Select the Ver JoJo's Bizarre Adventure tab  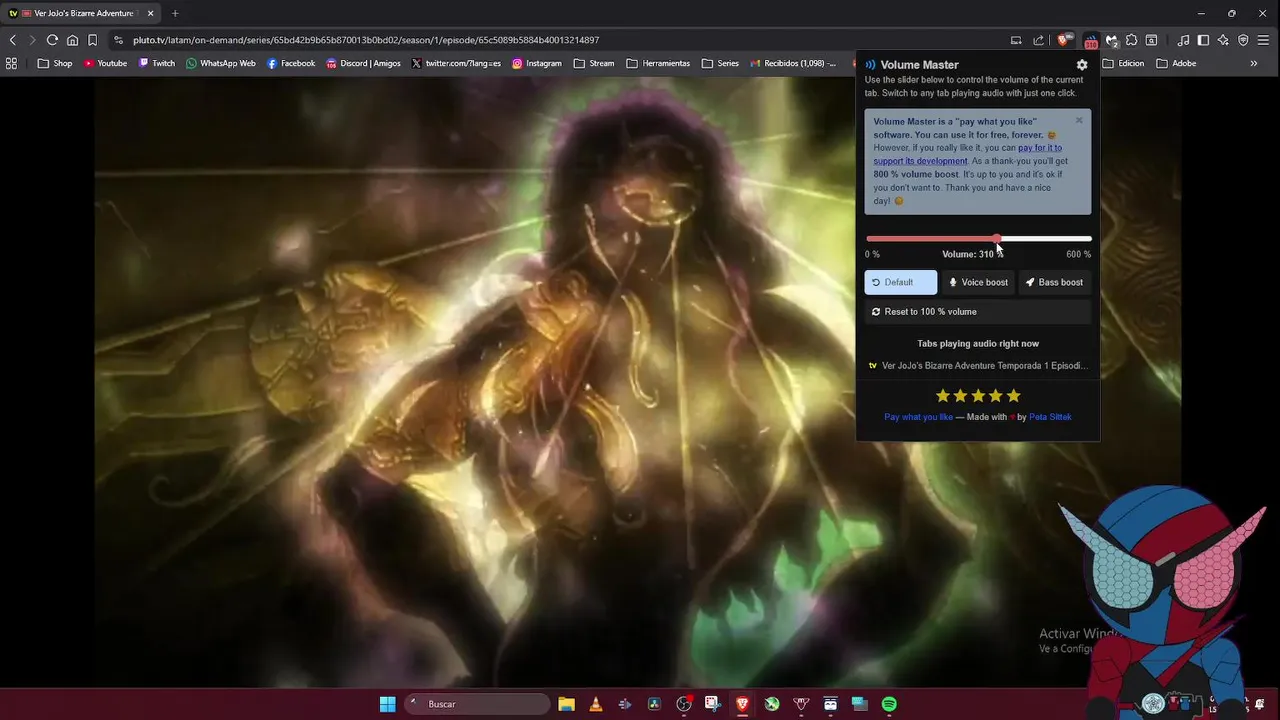point(82,13)
